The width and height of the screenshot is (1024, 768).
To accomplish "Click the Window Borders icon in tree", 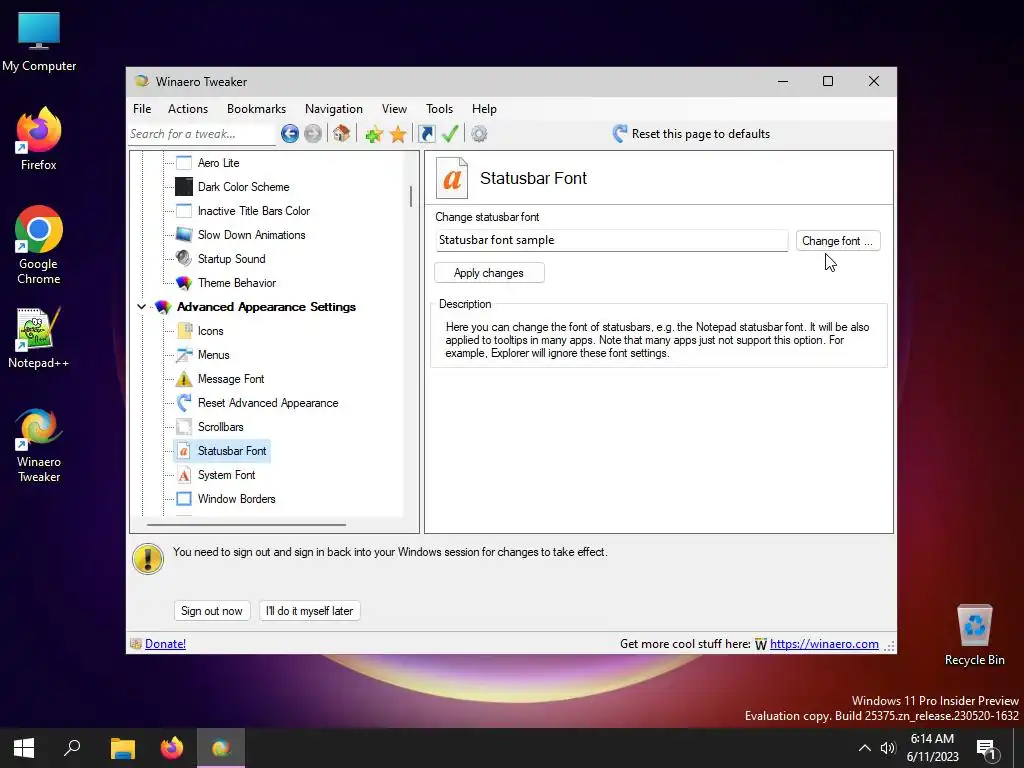I will [184, 499].
